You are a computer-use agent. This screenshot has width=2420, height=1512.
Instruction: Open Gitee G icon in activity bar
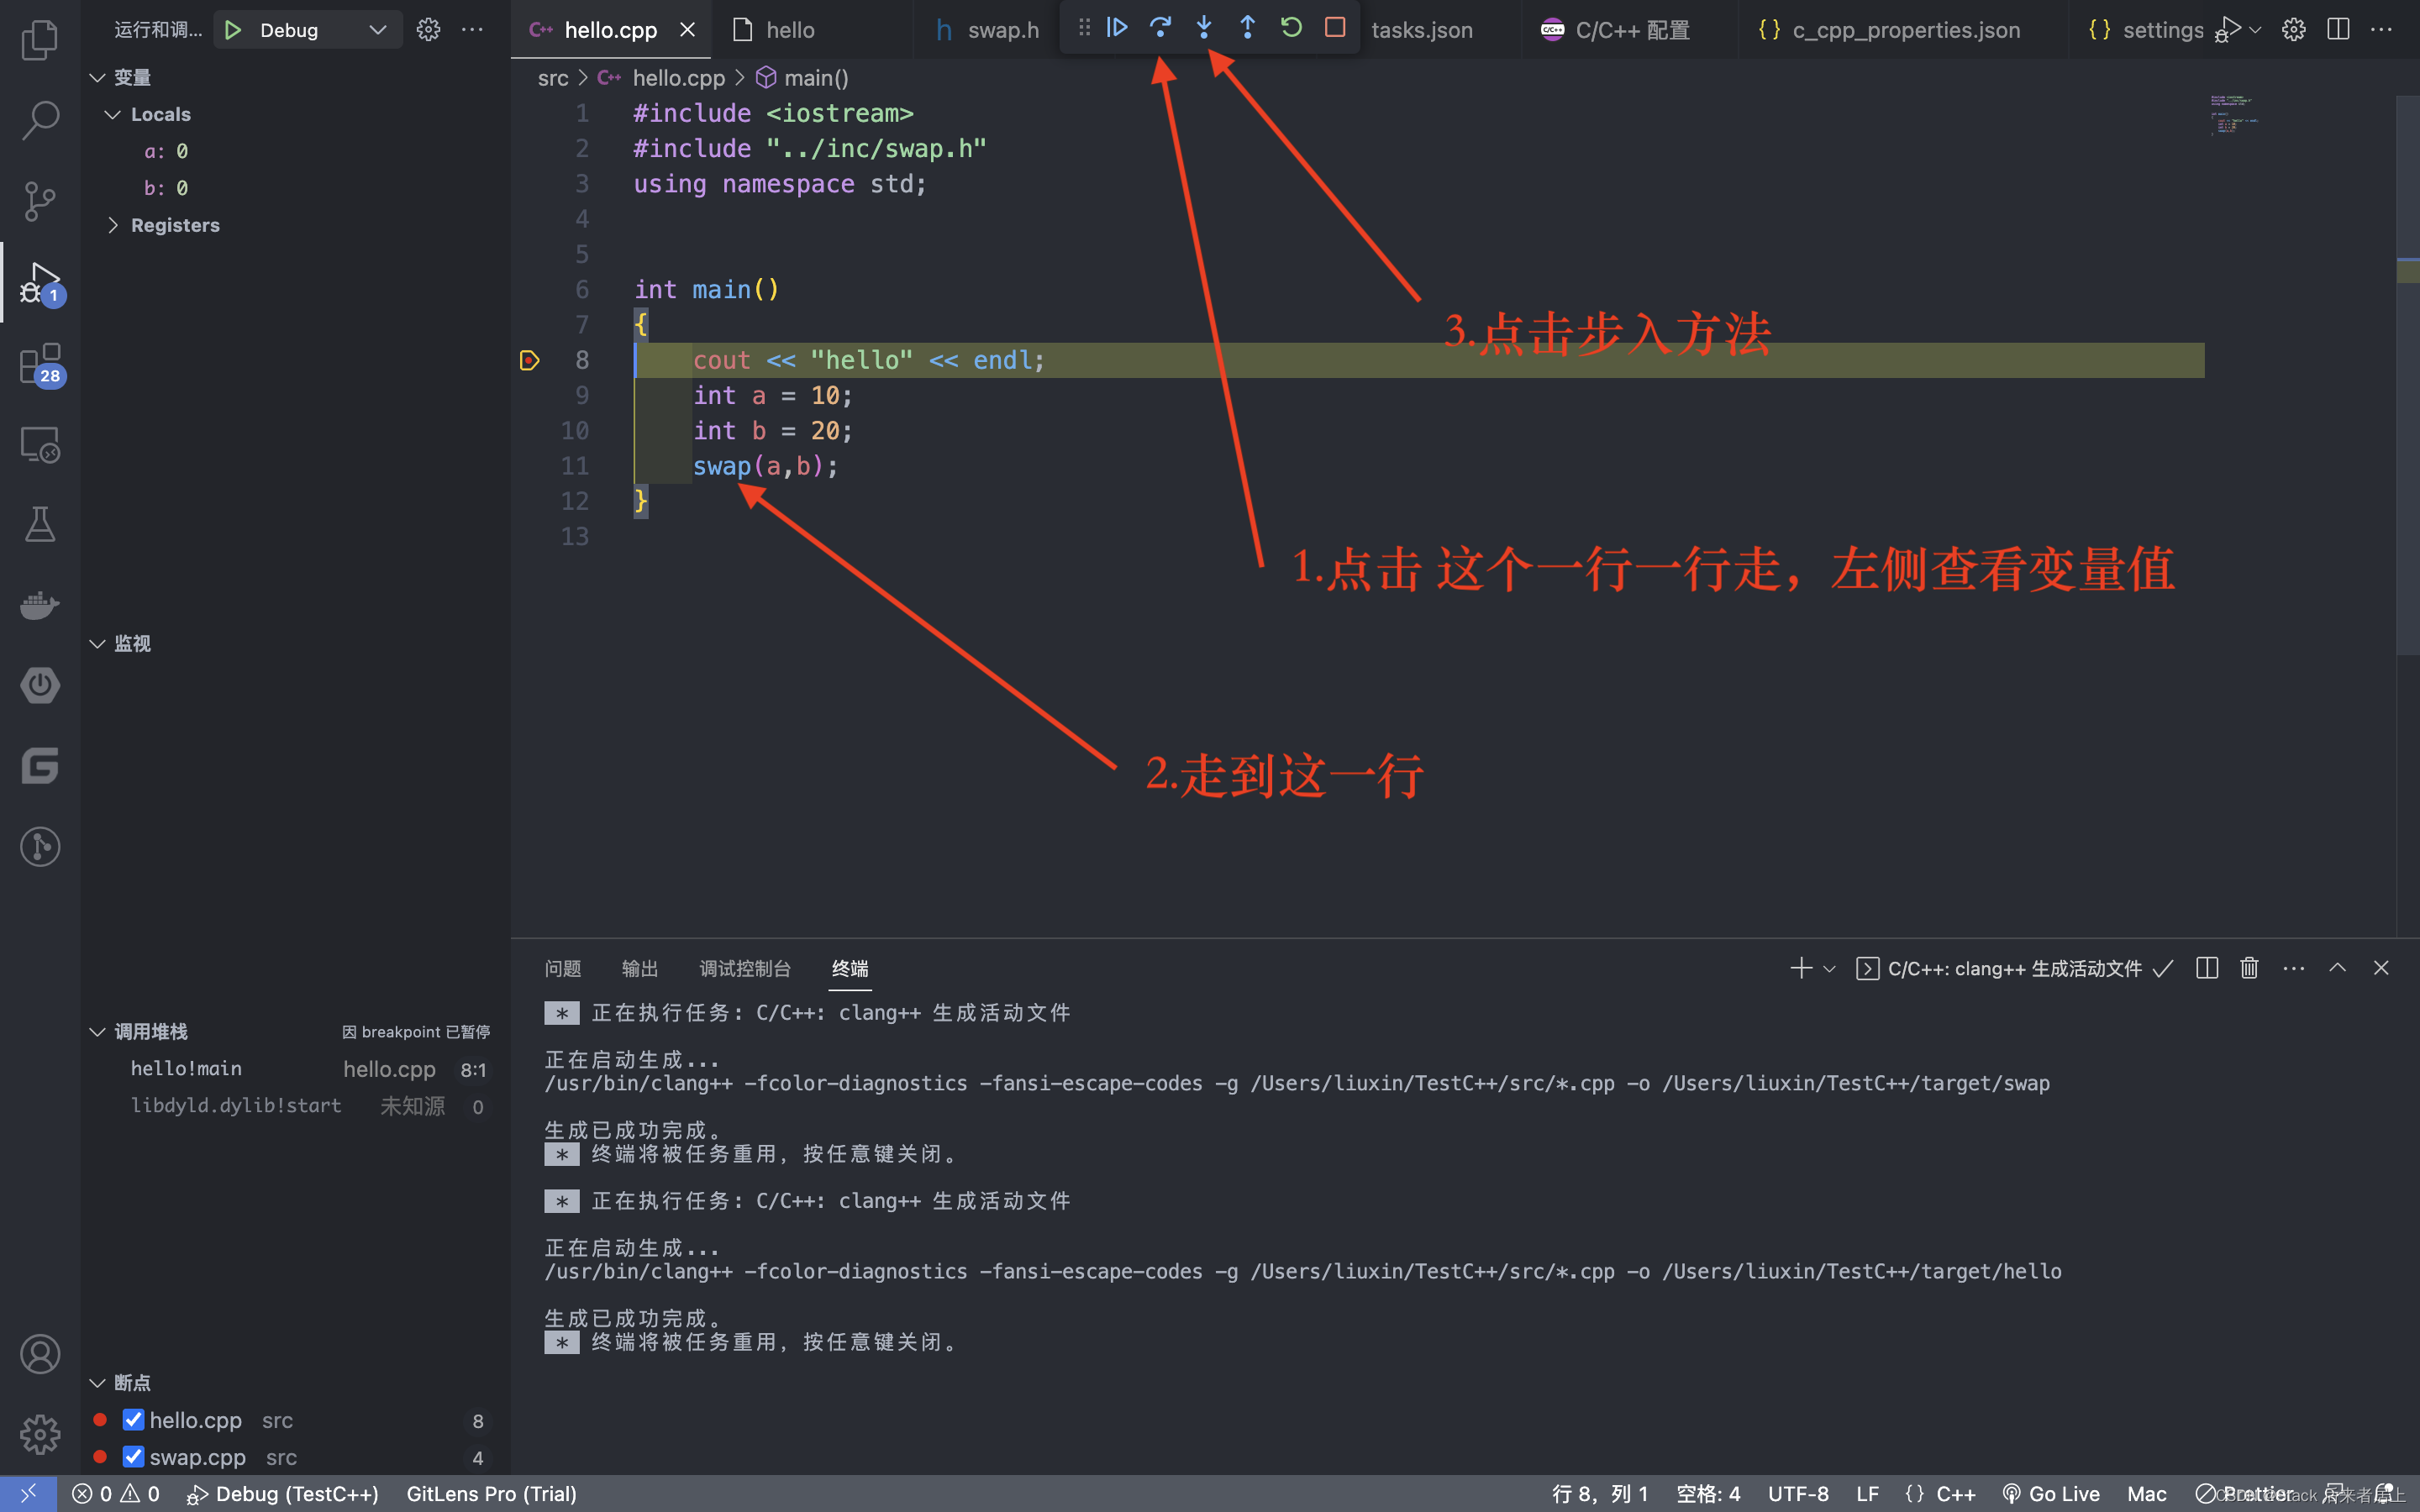(x=40, y=766)
